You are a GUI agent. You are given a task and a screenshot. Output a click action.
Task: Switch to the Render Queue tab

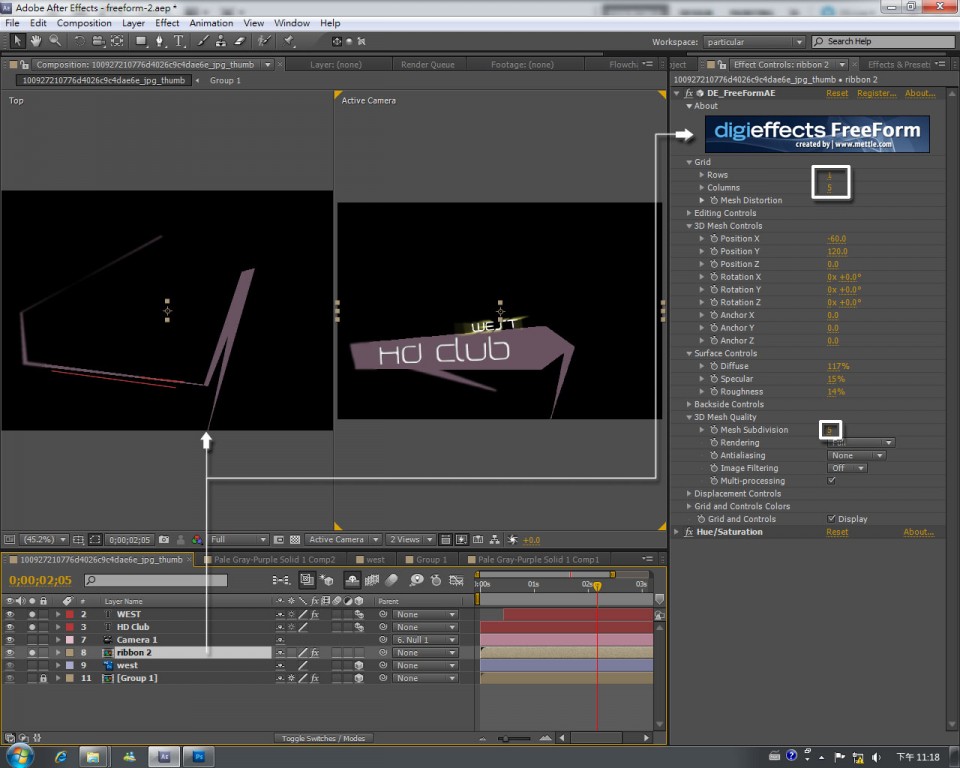[427, 65]
